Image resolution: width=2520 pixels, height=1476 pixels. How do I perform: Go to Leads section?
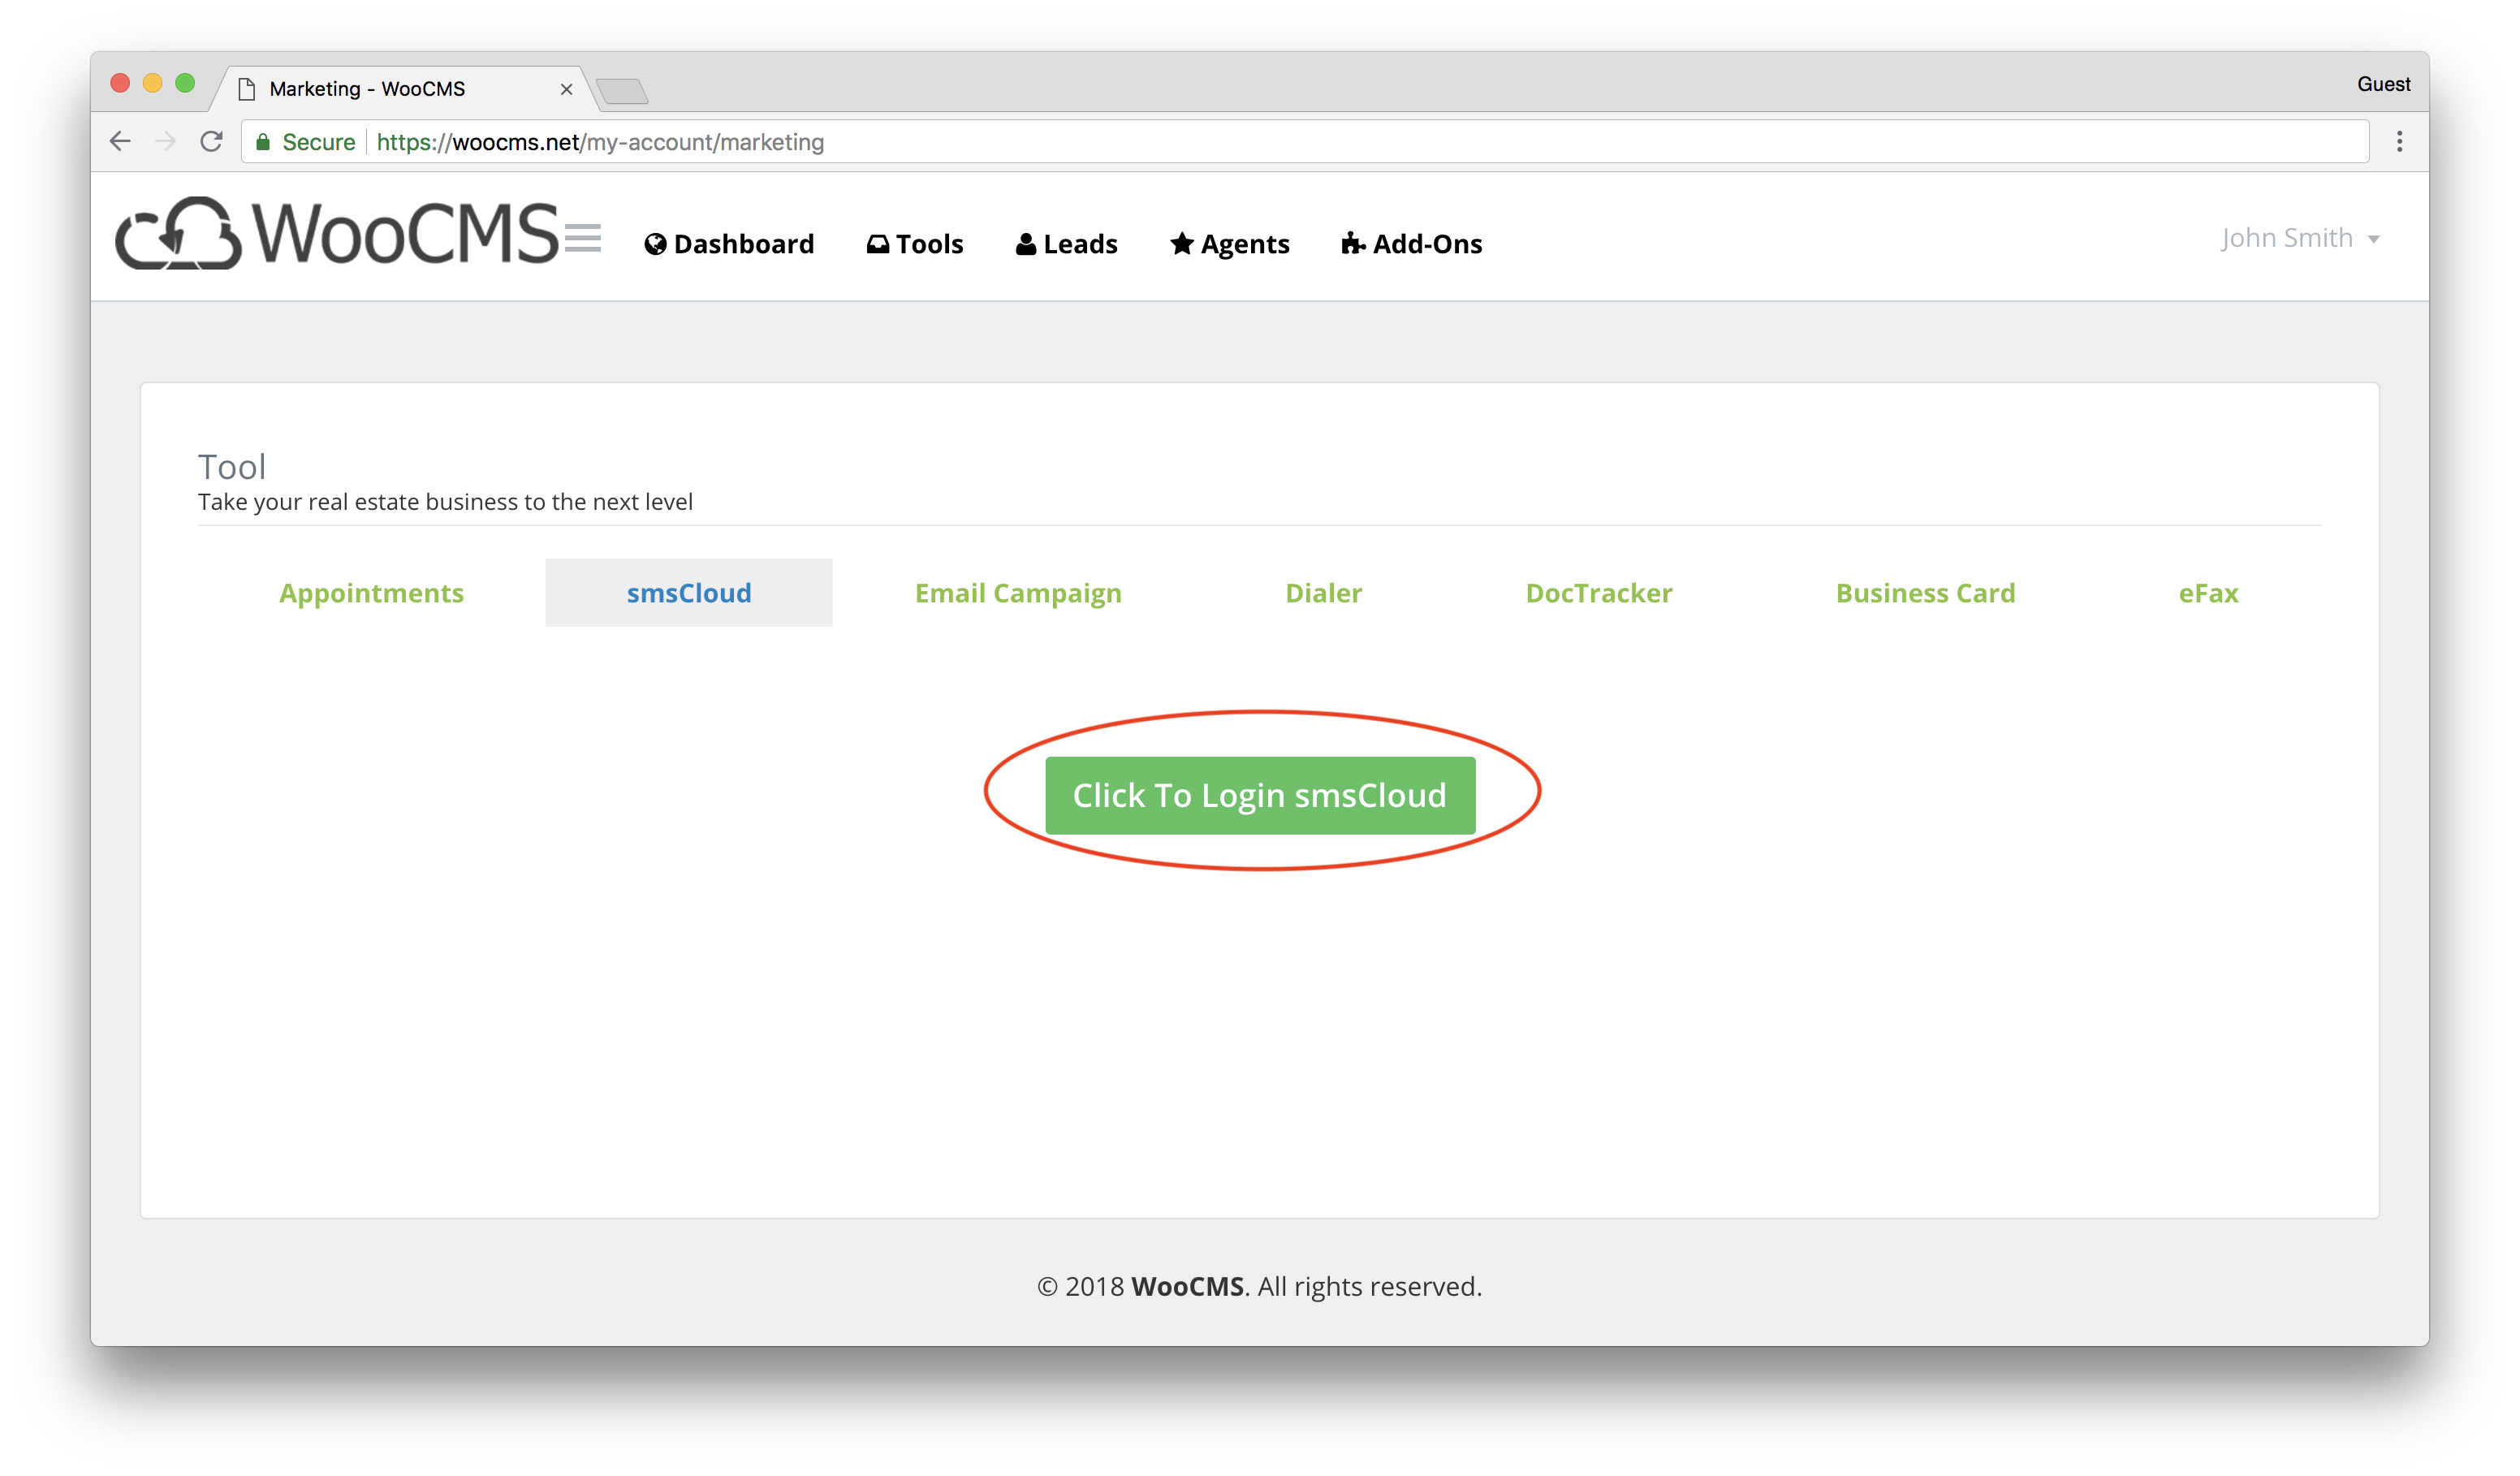(x=1066, y=244)
